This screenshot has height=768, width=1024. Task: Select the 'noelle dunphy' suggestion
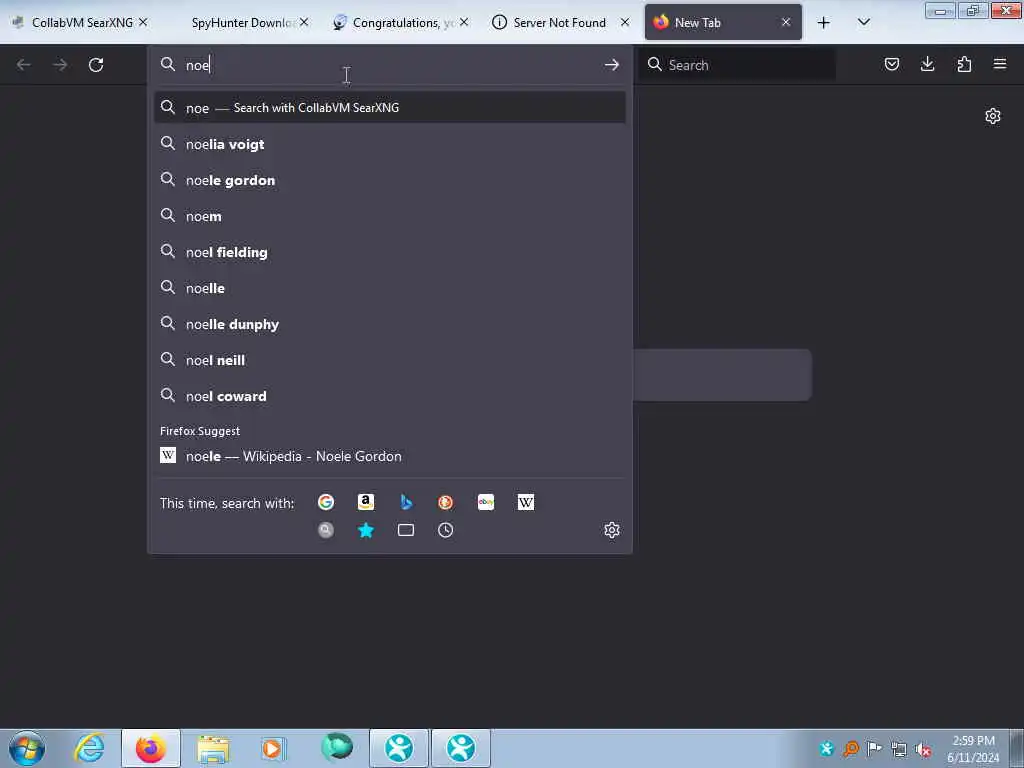point(390,323)
